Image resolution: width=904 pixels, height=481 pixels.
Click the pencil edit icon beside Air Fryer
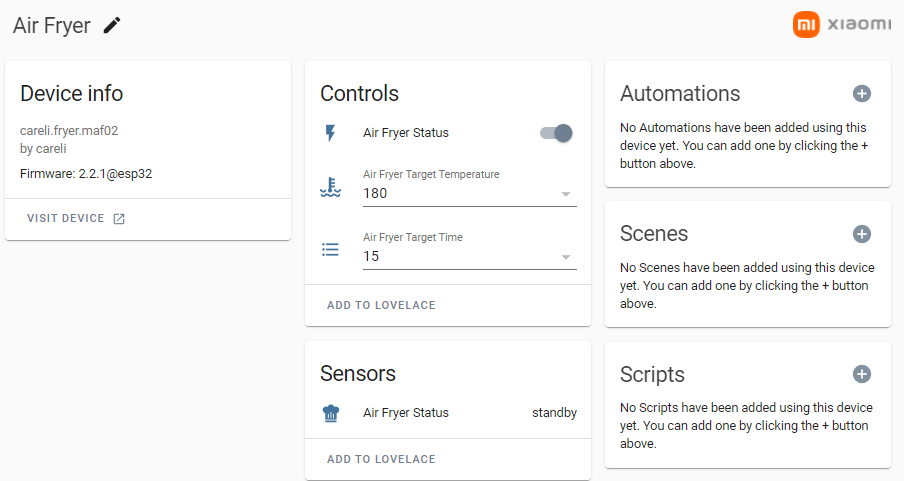point(112,25)
